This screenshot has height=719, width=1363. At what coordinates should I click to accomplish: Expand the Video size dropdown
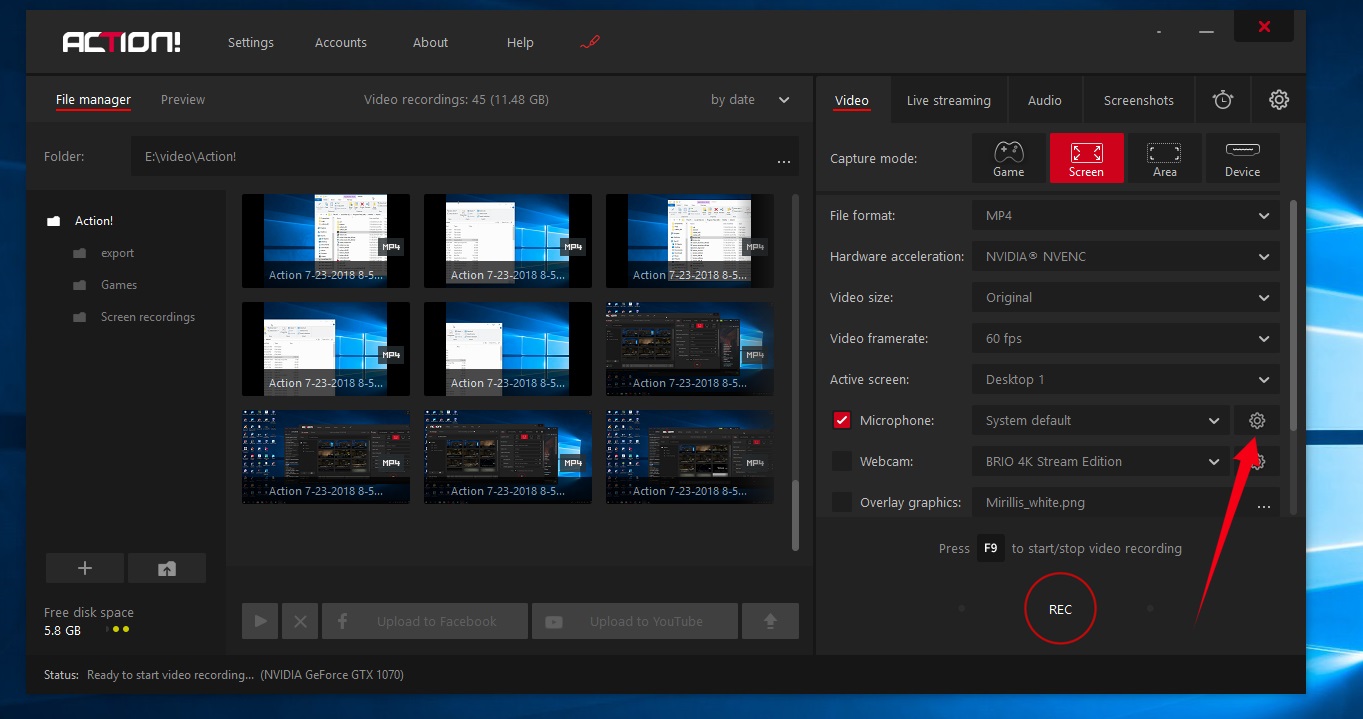pos(1126,298)
